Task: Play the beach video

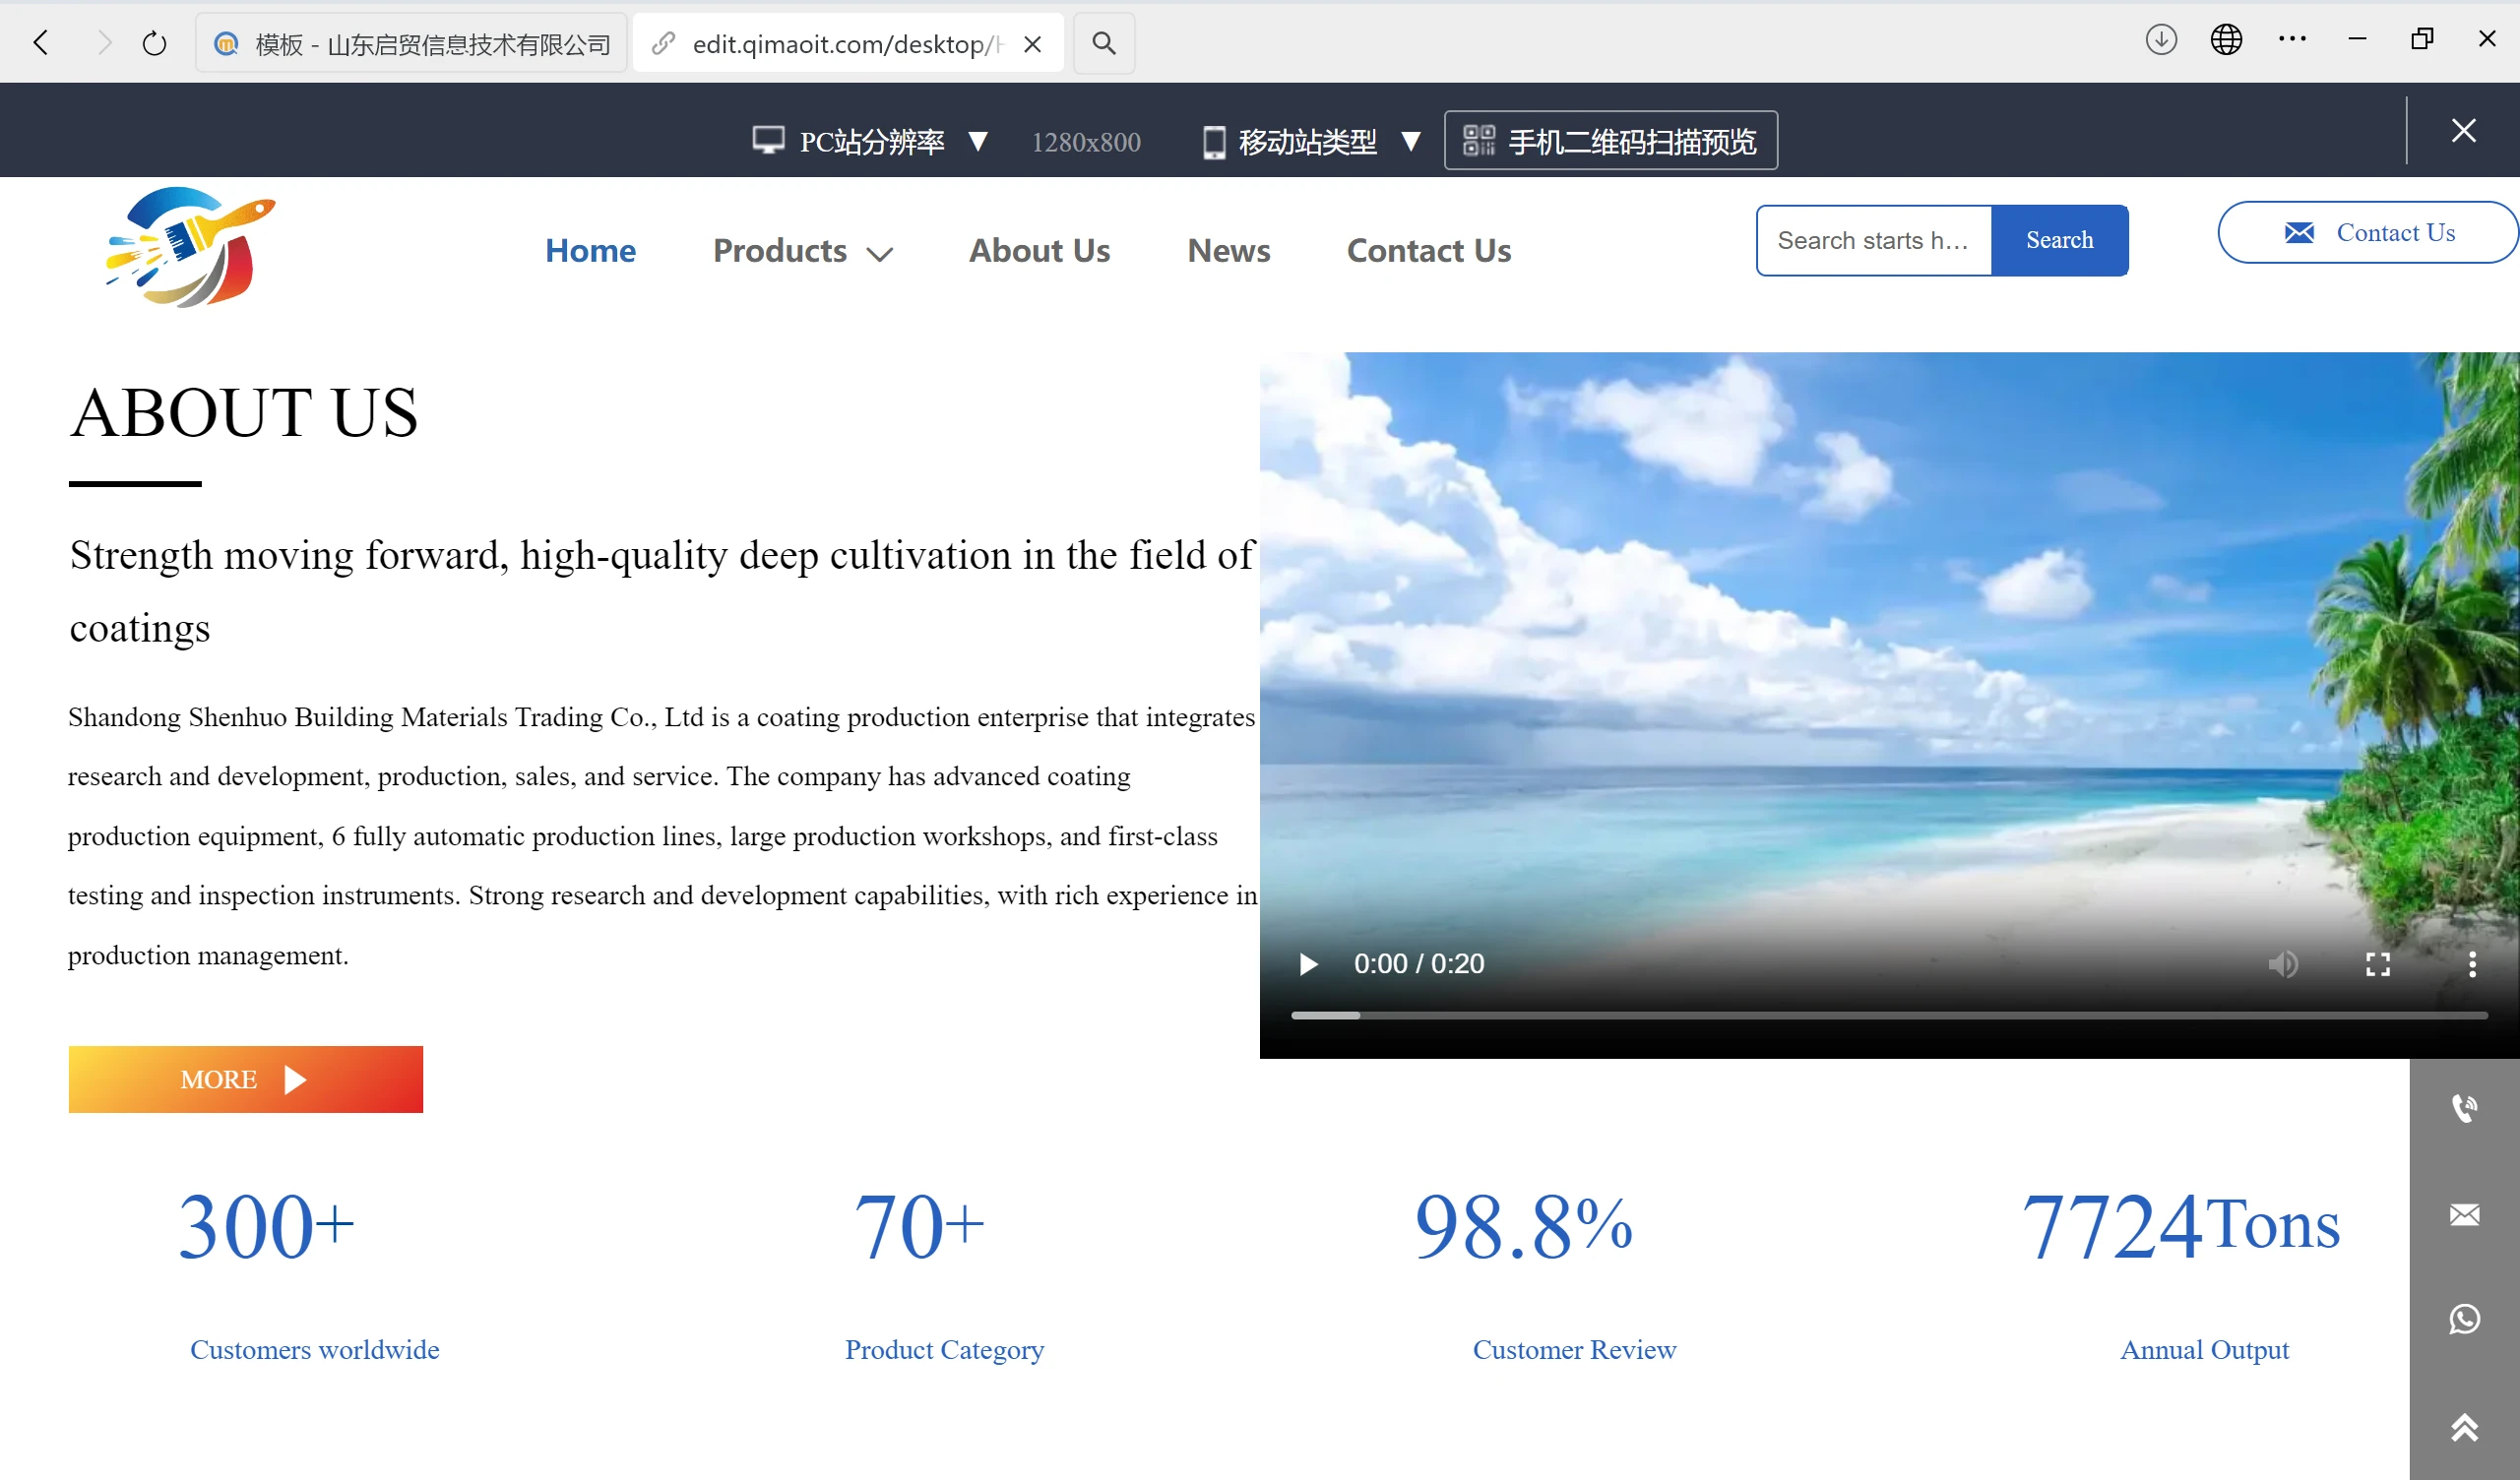Action: (x=1308, y=964)
